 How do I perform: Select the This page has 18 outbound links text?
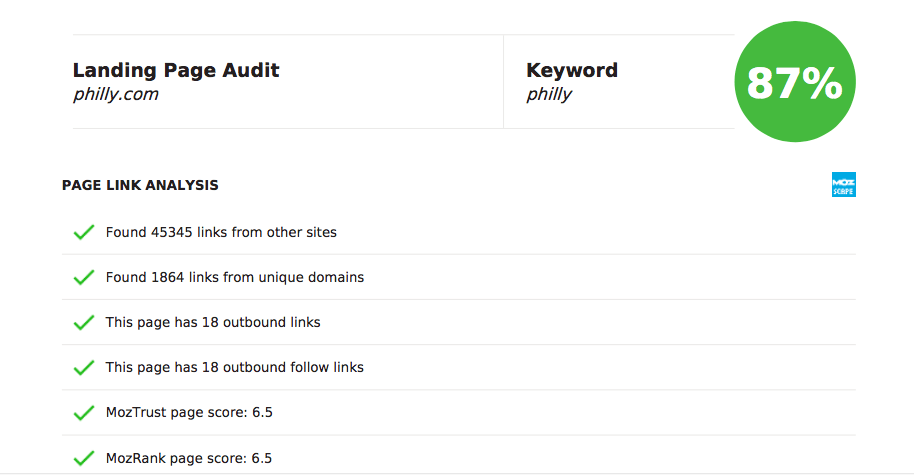pos(213,322)
